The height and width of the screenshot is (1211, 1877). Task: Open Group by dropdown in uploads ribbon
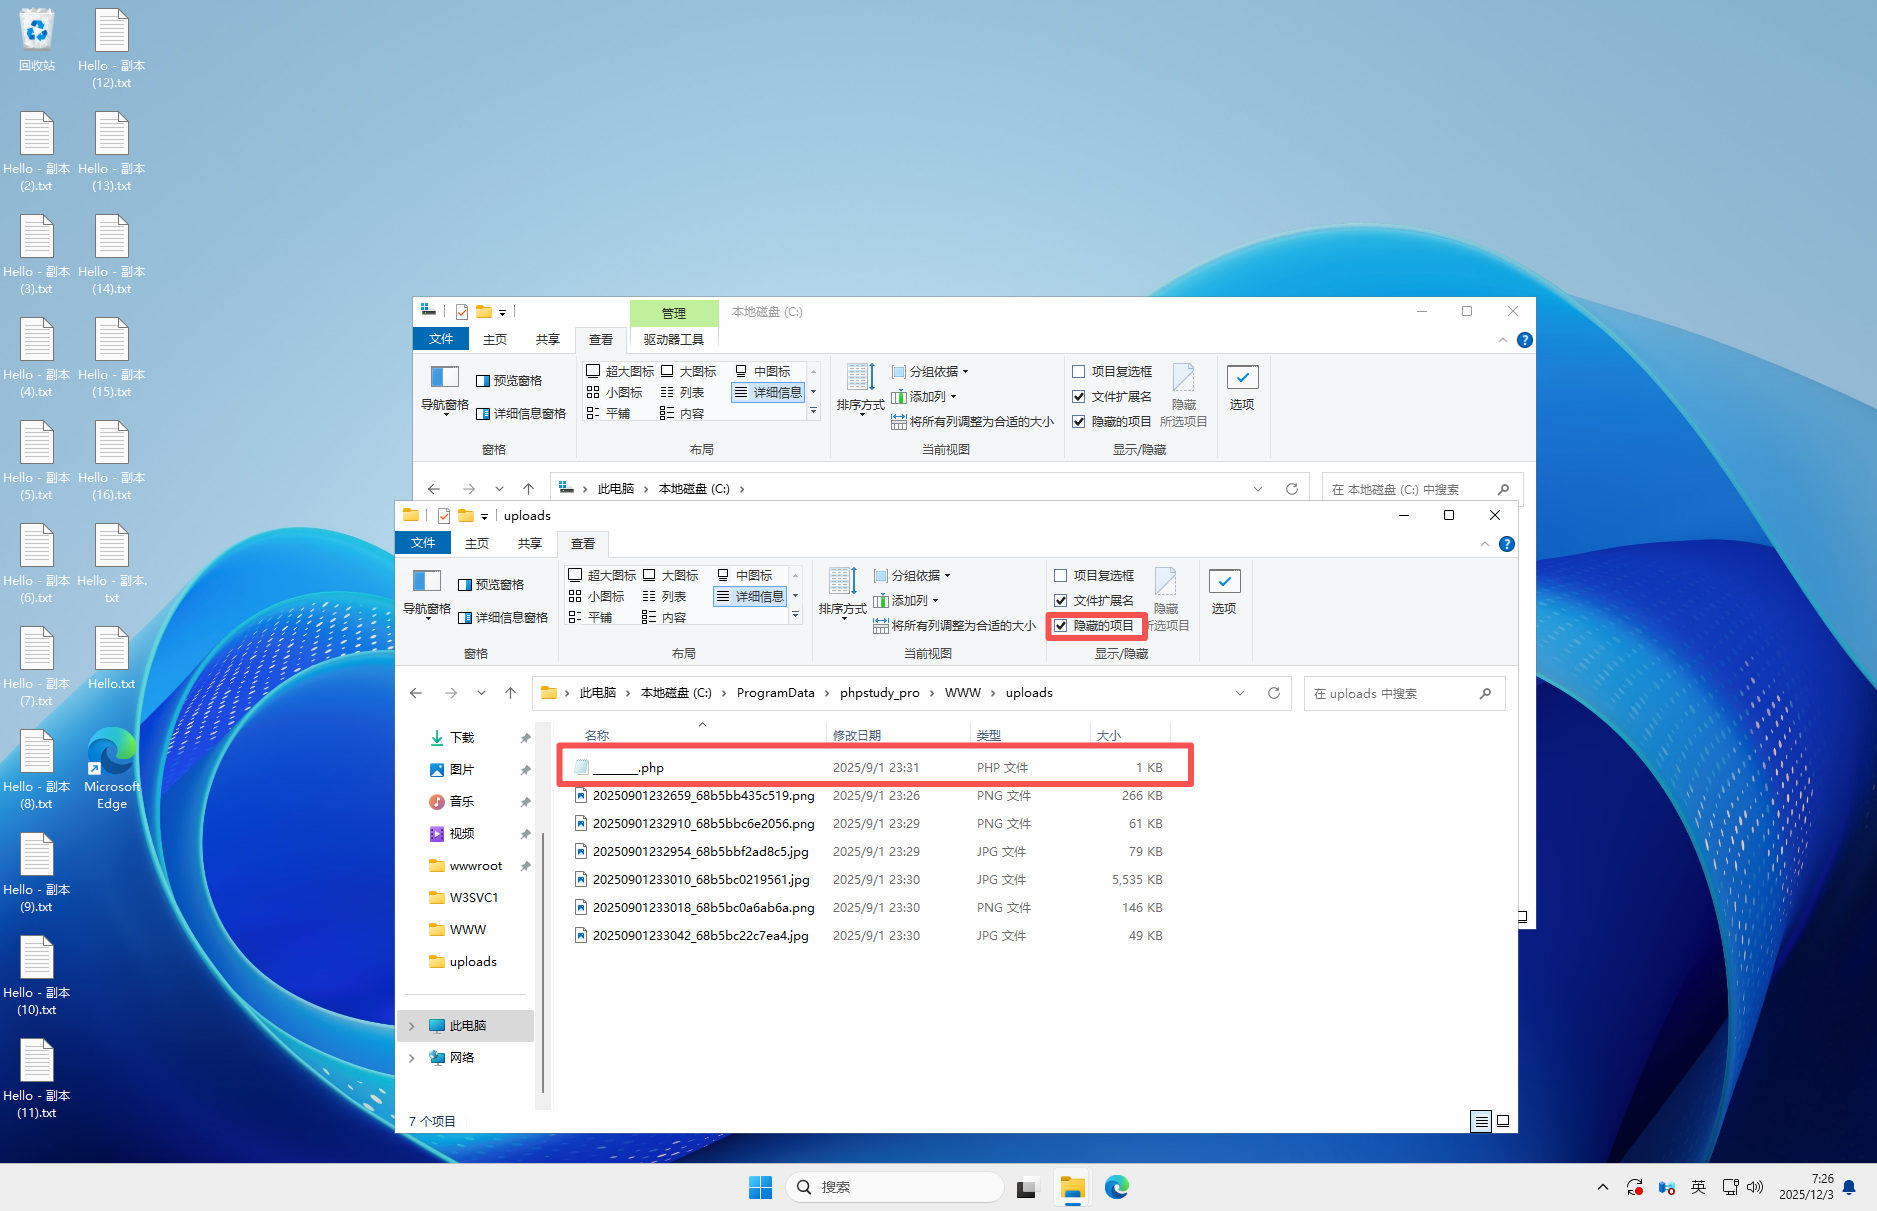(x=912, y=575)
